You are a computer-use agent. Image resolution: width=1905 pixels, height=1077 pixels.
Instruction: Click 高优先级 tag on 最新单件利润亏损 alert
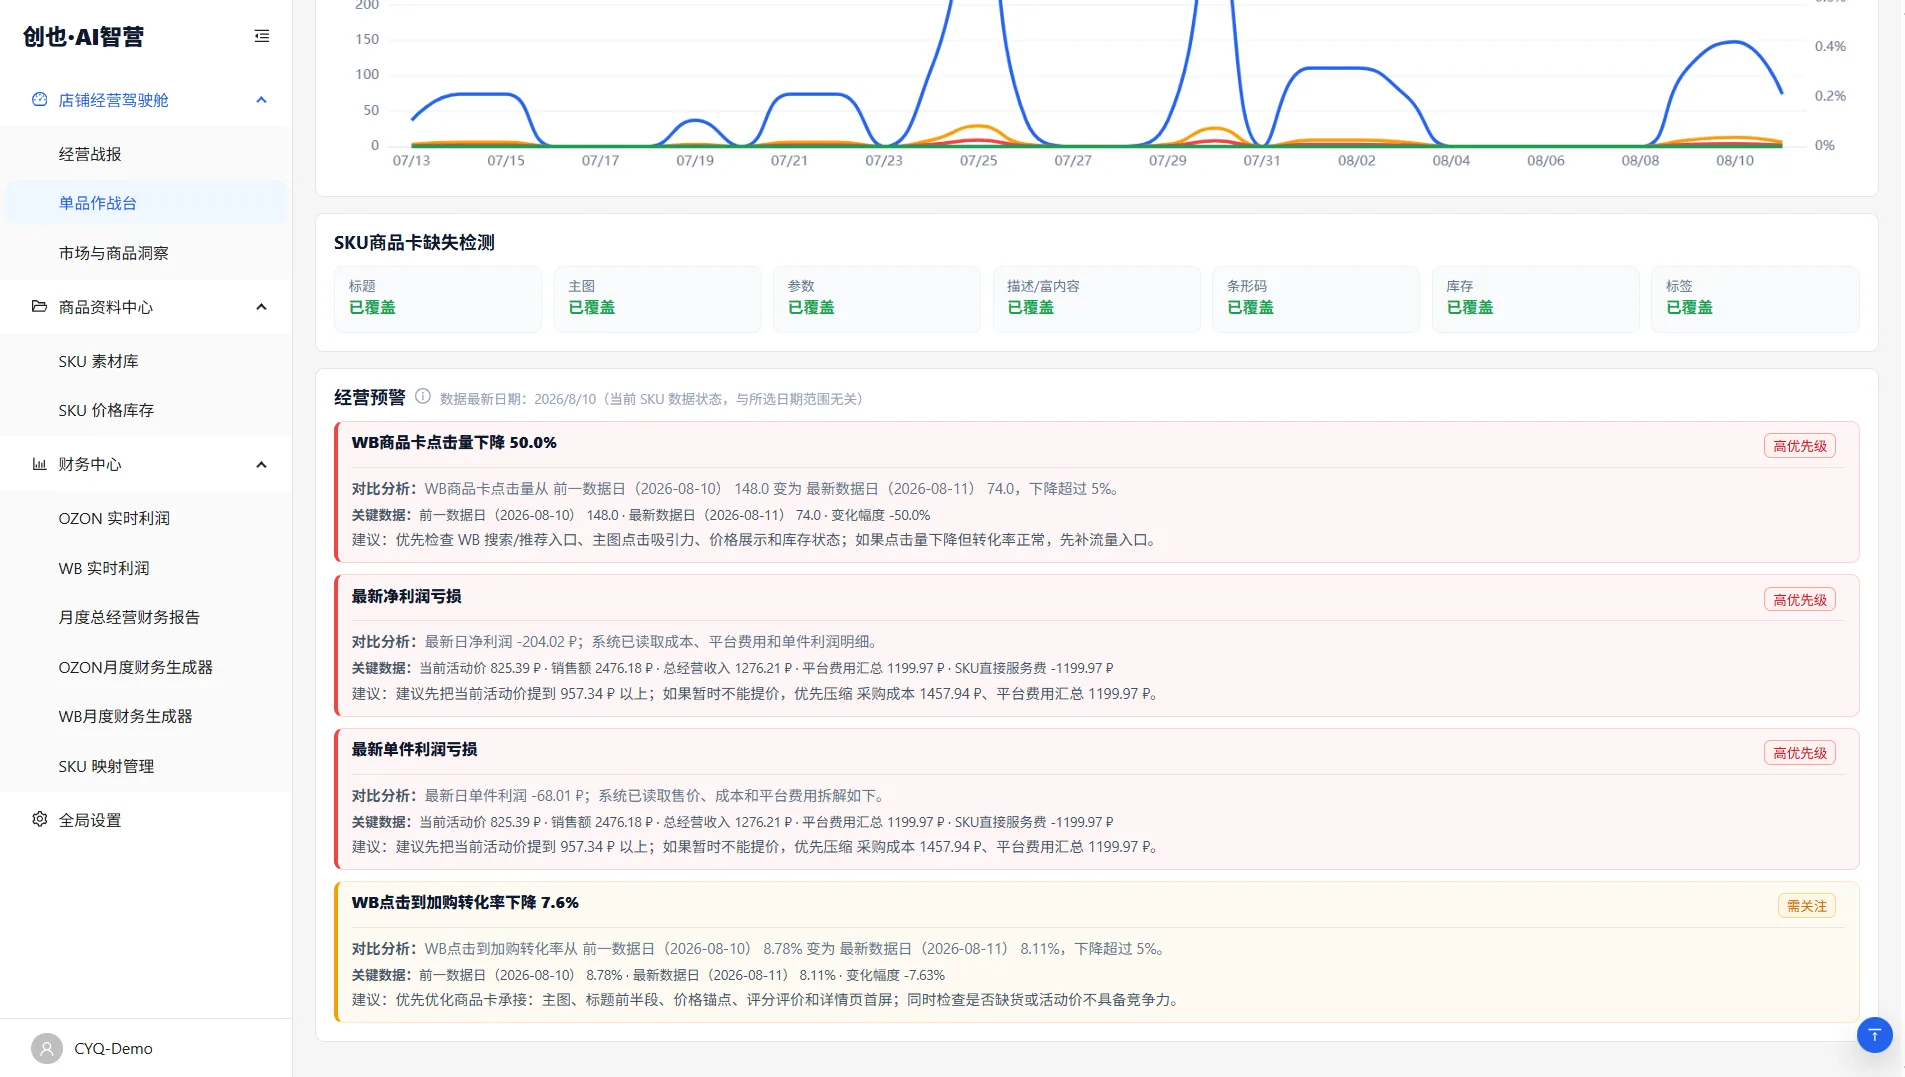[1799, 753]
